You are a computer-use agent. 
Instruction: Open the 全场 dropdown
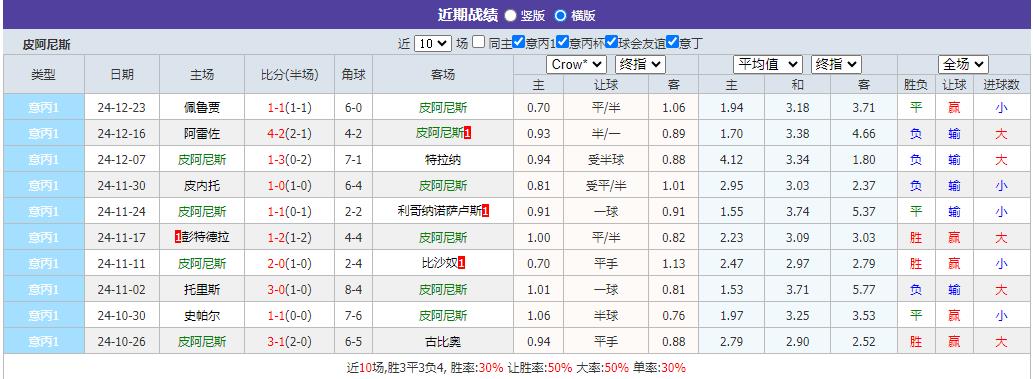pos(963,65)
